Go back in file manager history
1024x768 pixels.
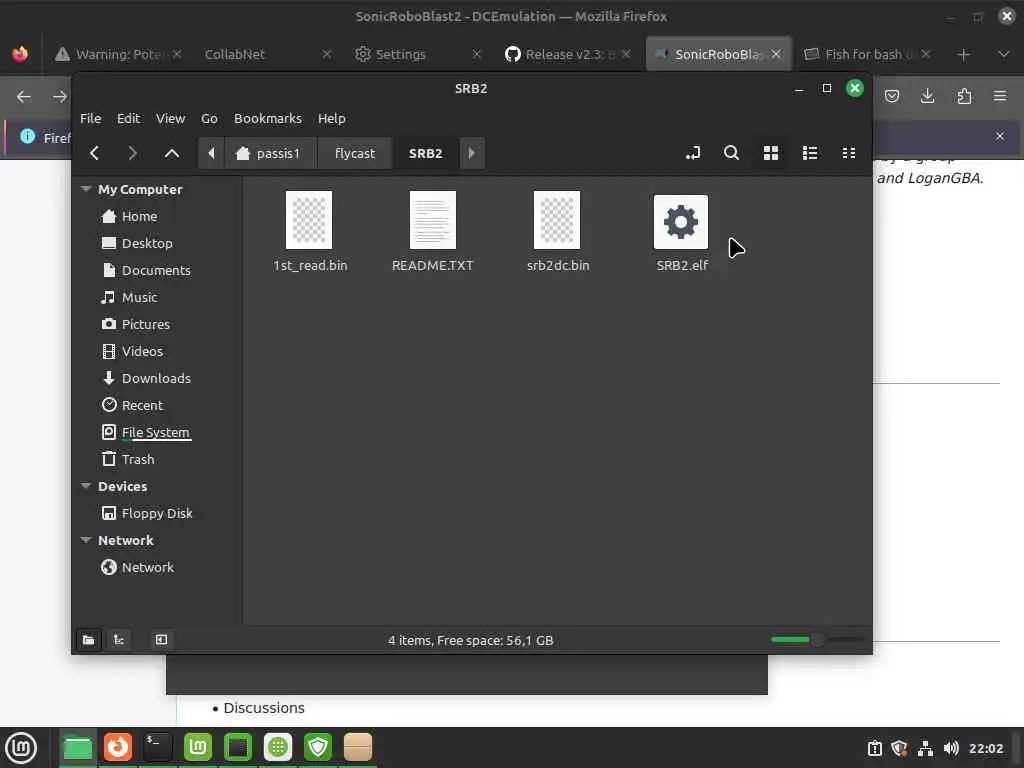(x=94, y=153)
